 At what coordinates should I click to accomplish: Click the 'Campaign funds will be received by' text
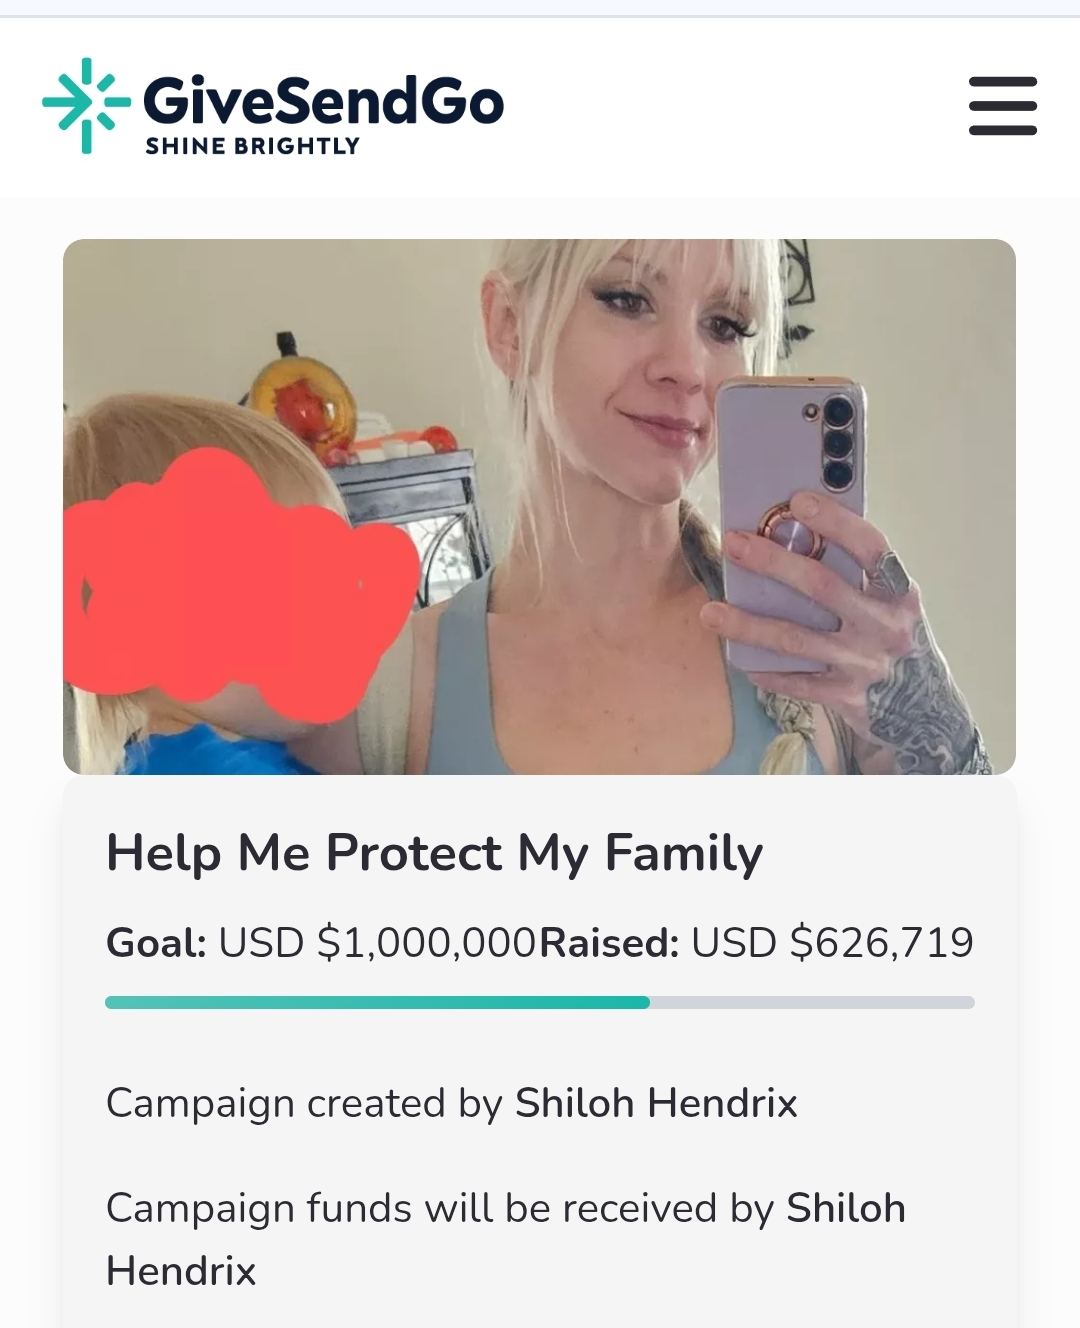(440, 1208)
